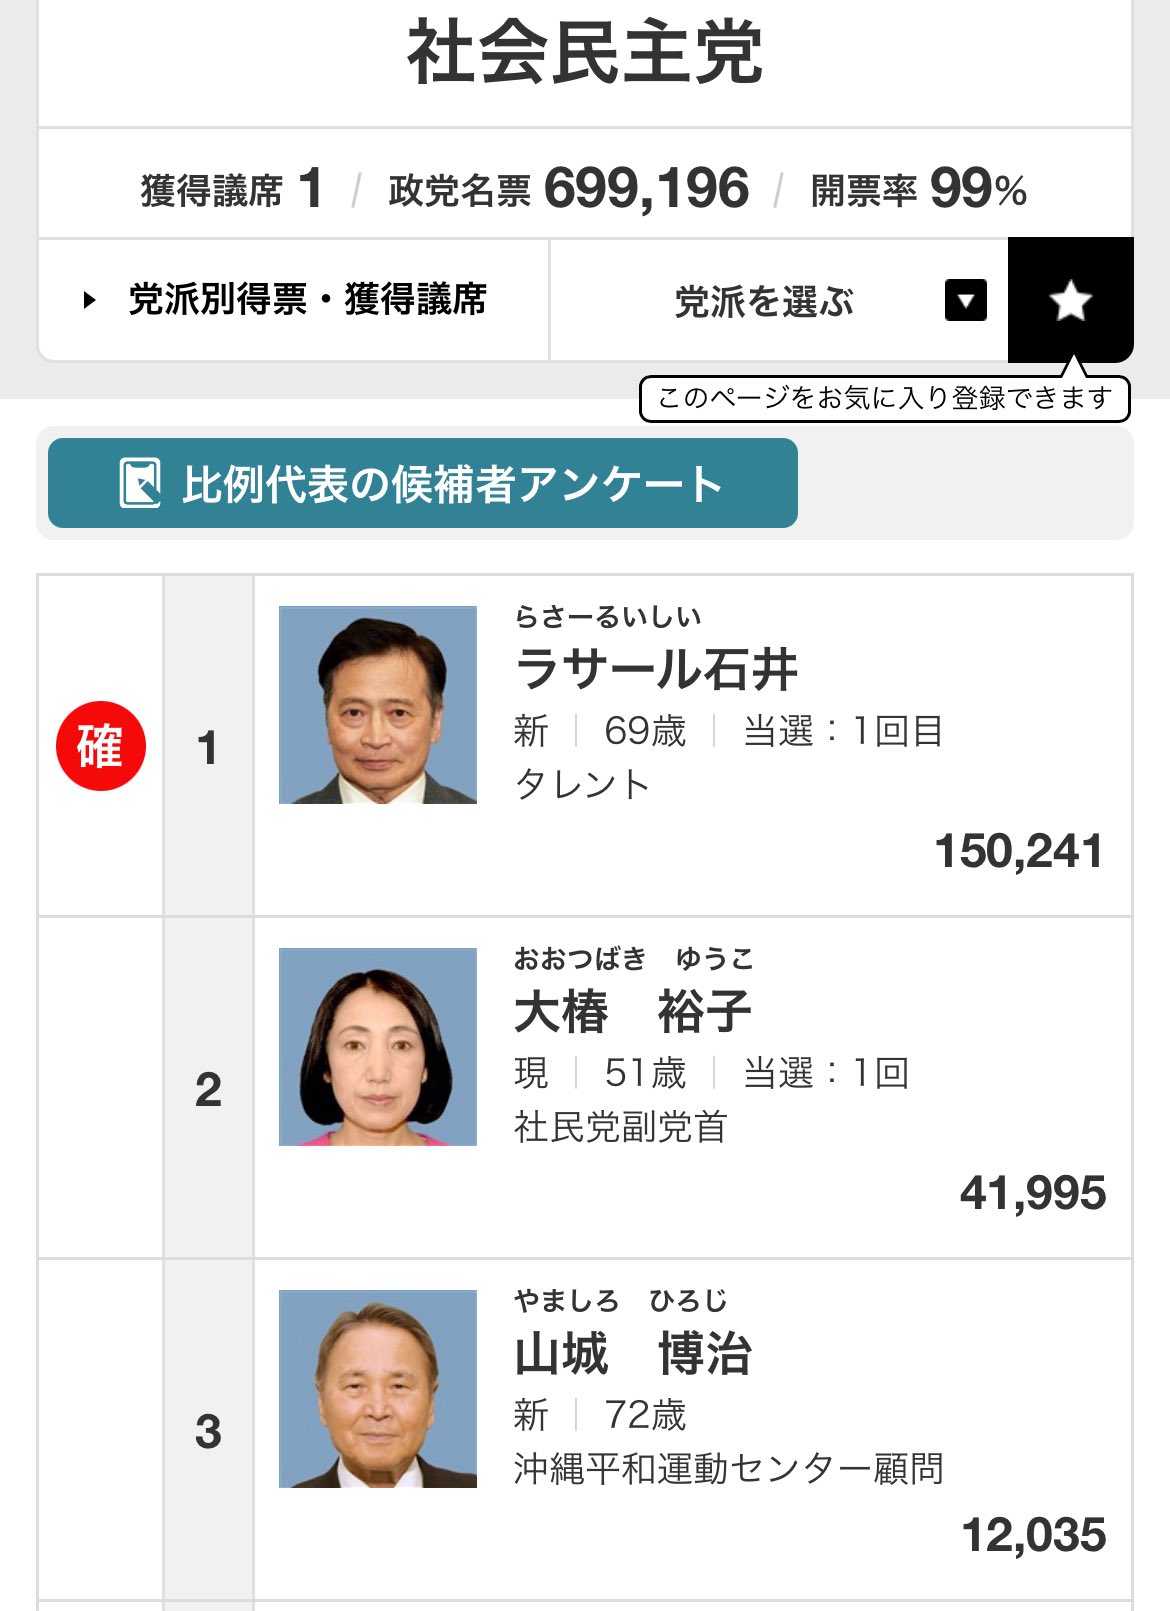Screen dimensions: 1170x1611
Task: Expand 党派別得票・獲得議席 triangle
Action: [90, 300]
